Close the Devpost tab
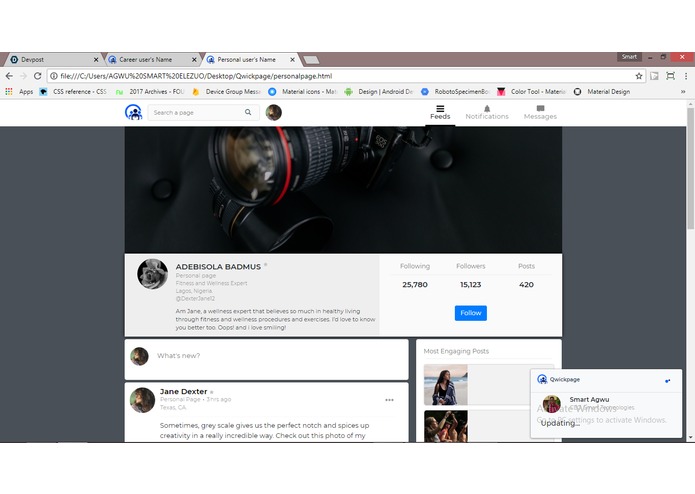The width and height of the screenshot is (695, 494). pos(96,59)
